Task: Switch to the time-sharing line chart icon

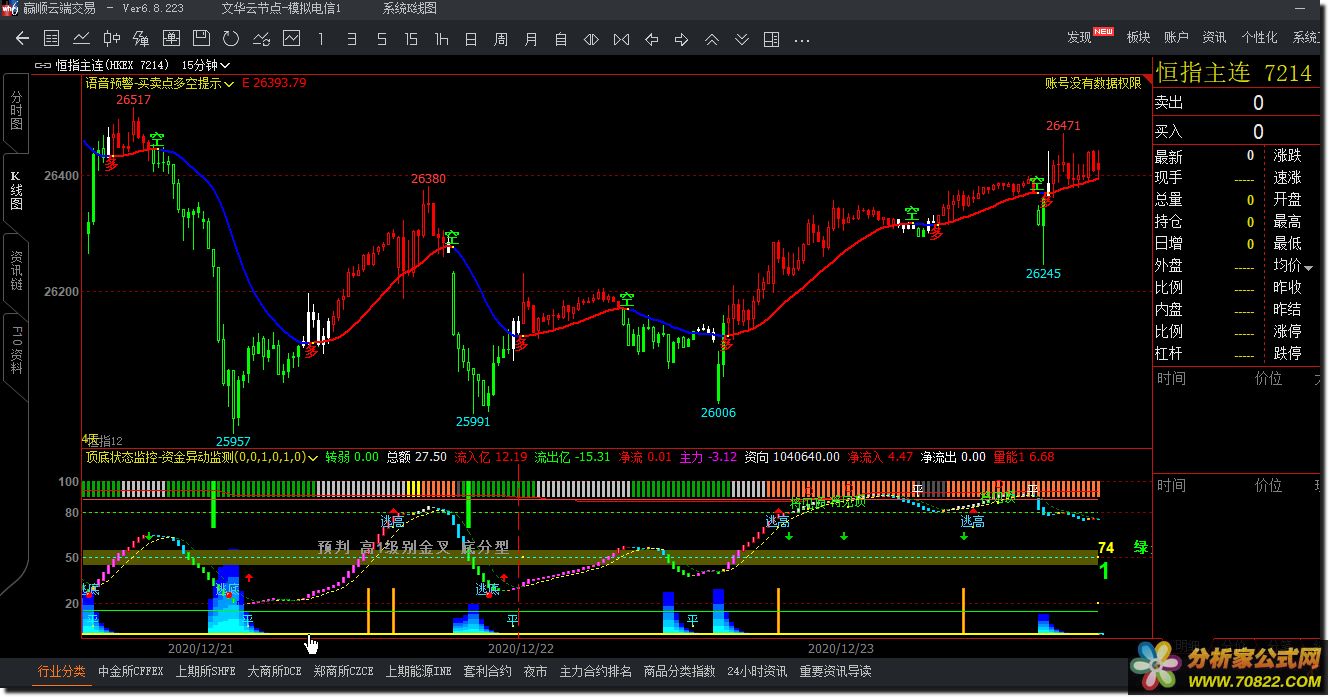Action: pos(82,39)
